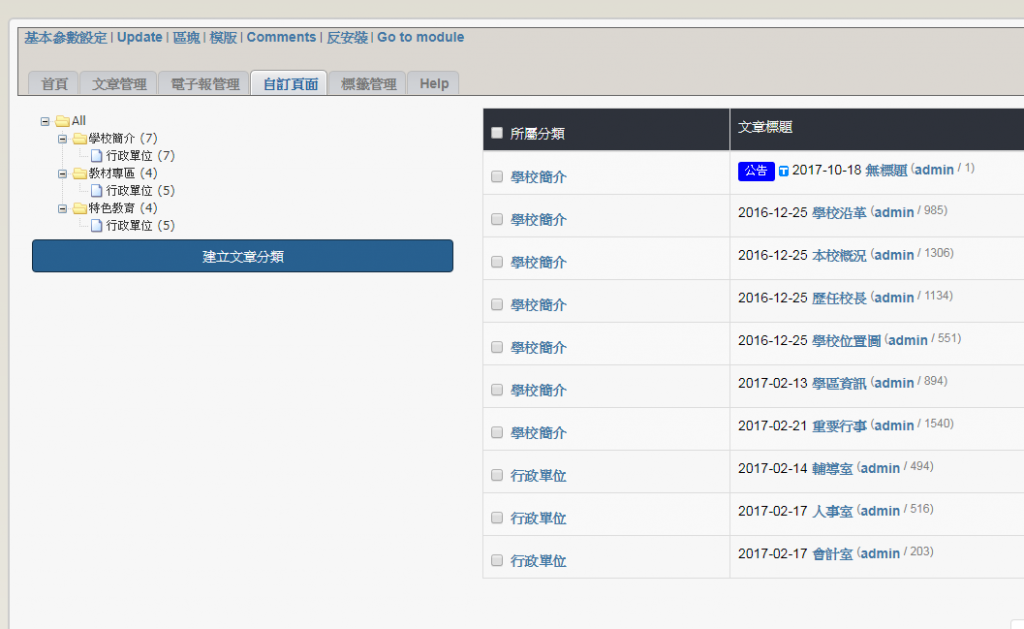Click the Go to module link
Image resolution: width=1024 pixels, height=629 pixels.
(420, 37)
